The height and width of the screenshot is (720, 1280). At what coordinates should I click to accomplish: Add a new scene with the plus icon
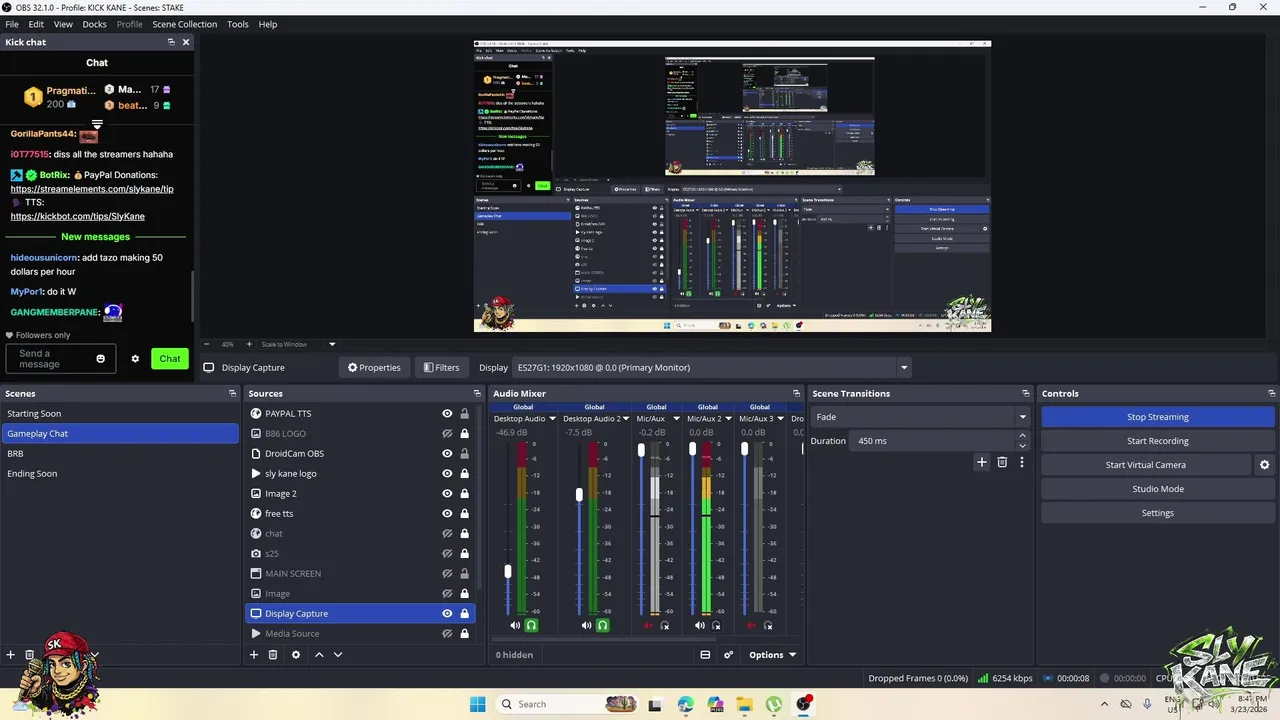pyautogui.click(x=11, y=655)
